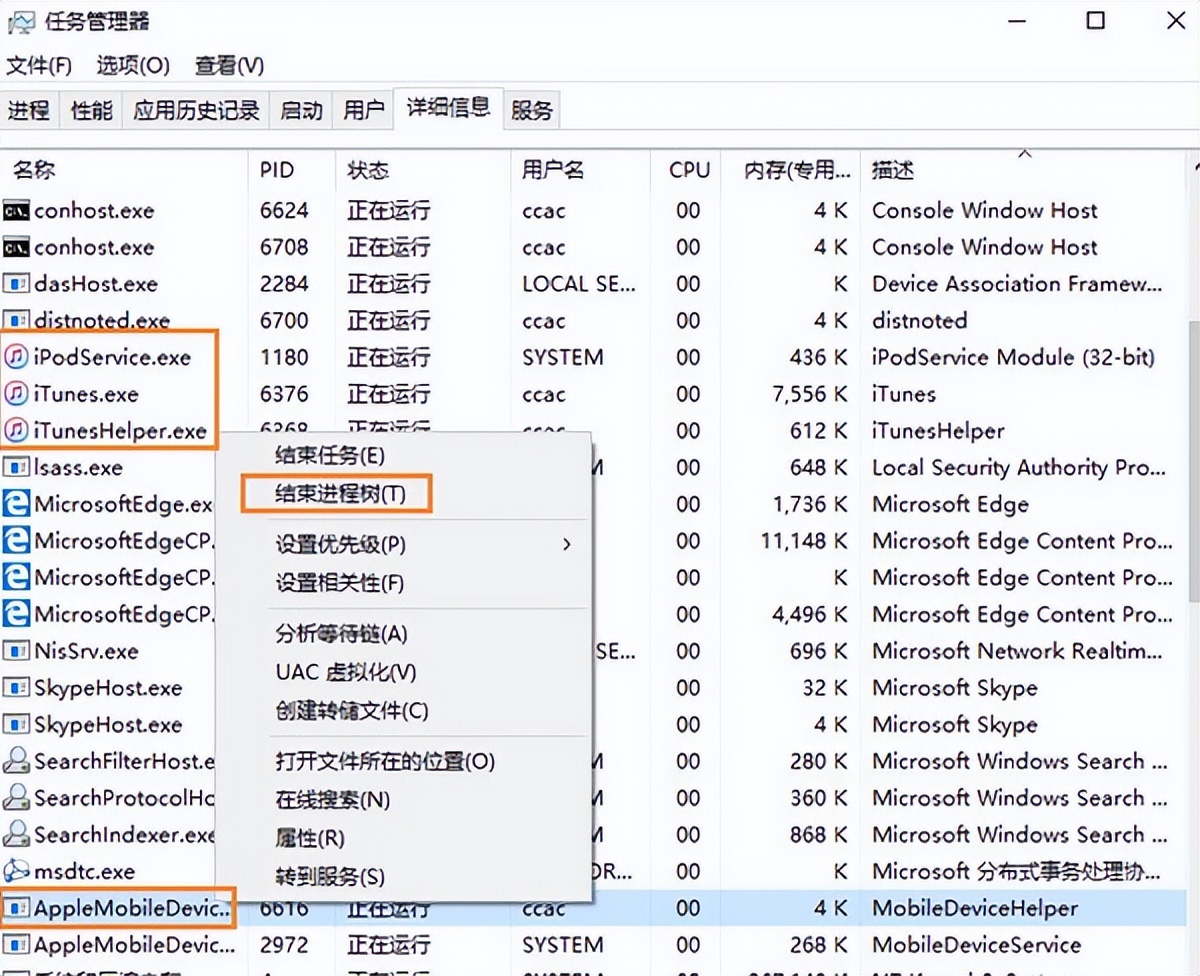The image size is (1200, 976).
Task: Expand the 设置优先级 submenu arrow
Action: coord(566,545)
